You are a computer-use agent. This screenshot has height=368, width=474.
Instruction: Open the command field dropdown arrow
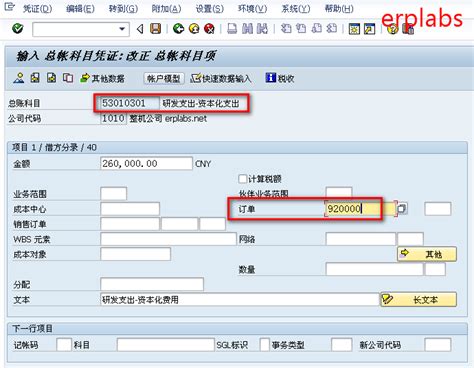pos(122,29)
